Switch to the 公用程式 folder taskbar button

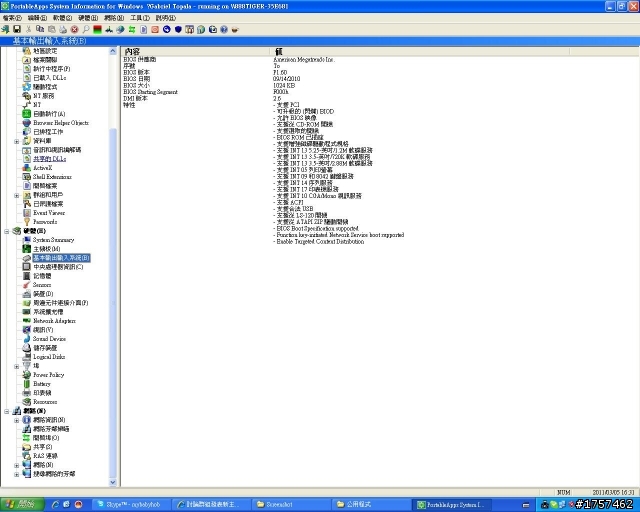(371, 505)
